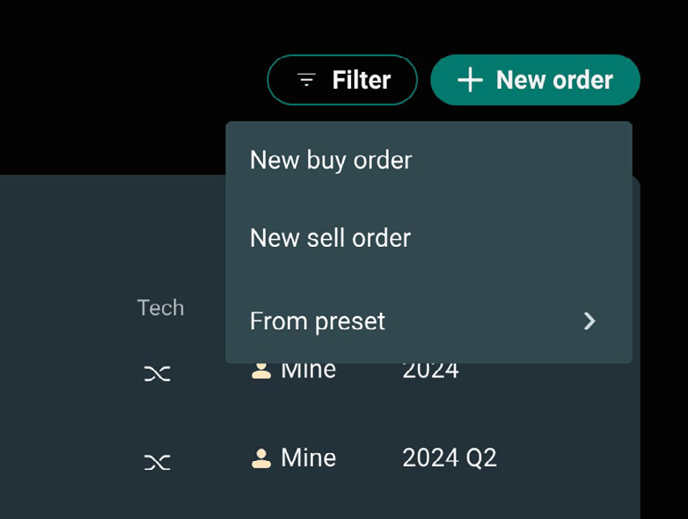Image resolution: width=688 pixels, height=519 pixels.
Task: Select the Mine label in the top row
Action: (x=308, y=371)
